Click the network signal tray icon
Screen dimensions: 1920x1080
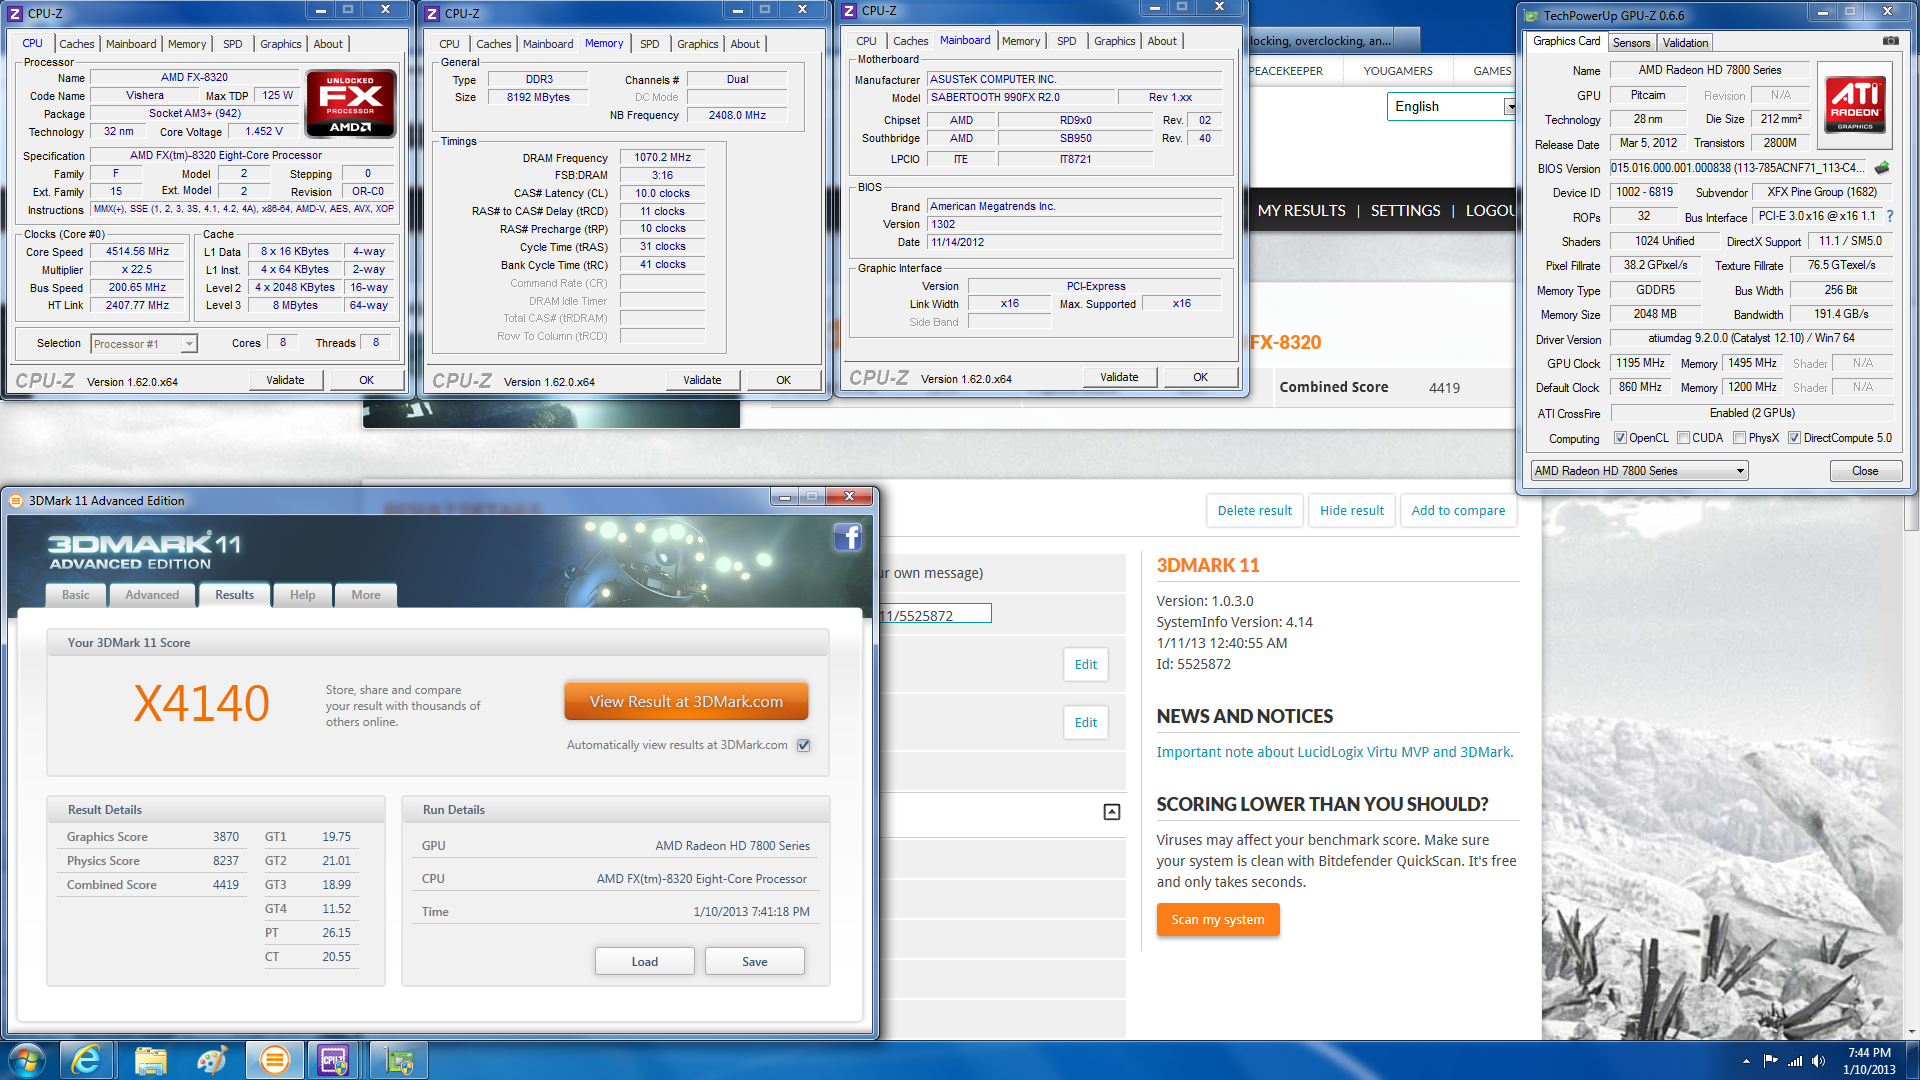(1795, 1061)
